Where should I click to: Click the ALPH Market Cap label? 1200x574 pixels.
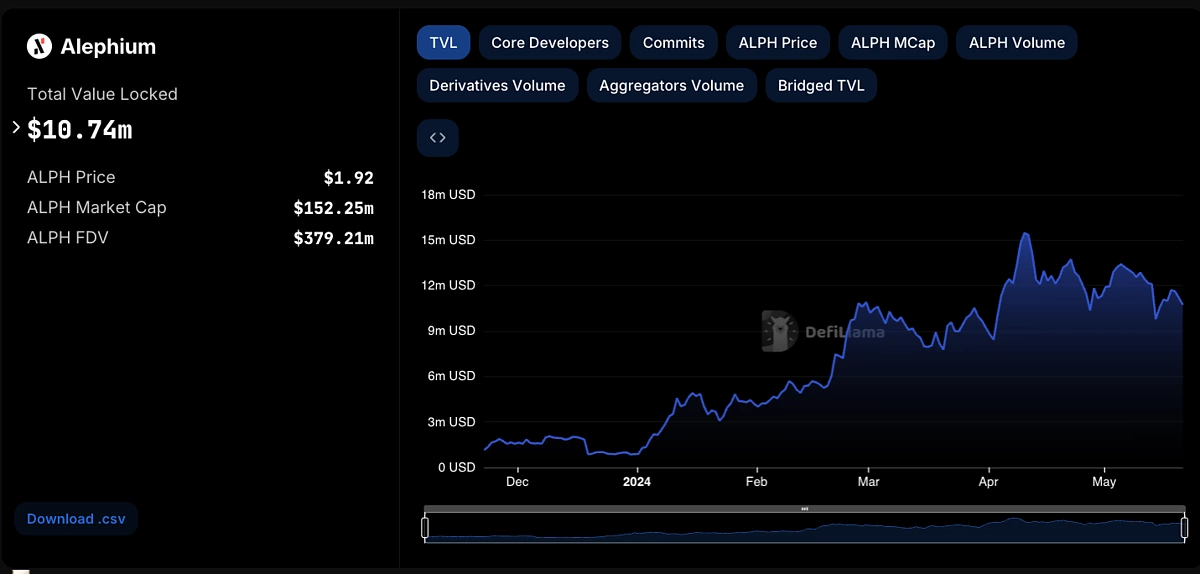point(97,207)
